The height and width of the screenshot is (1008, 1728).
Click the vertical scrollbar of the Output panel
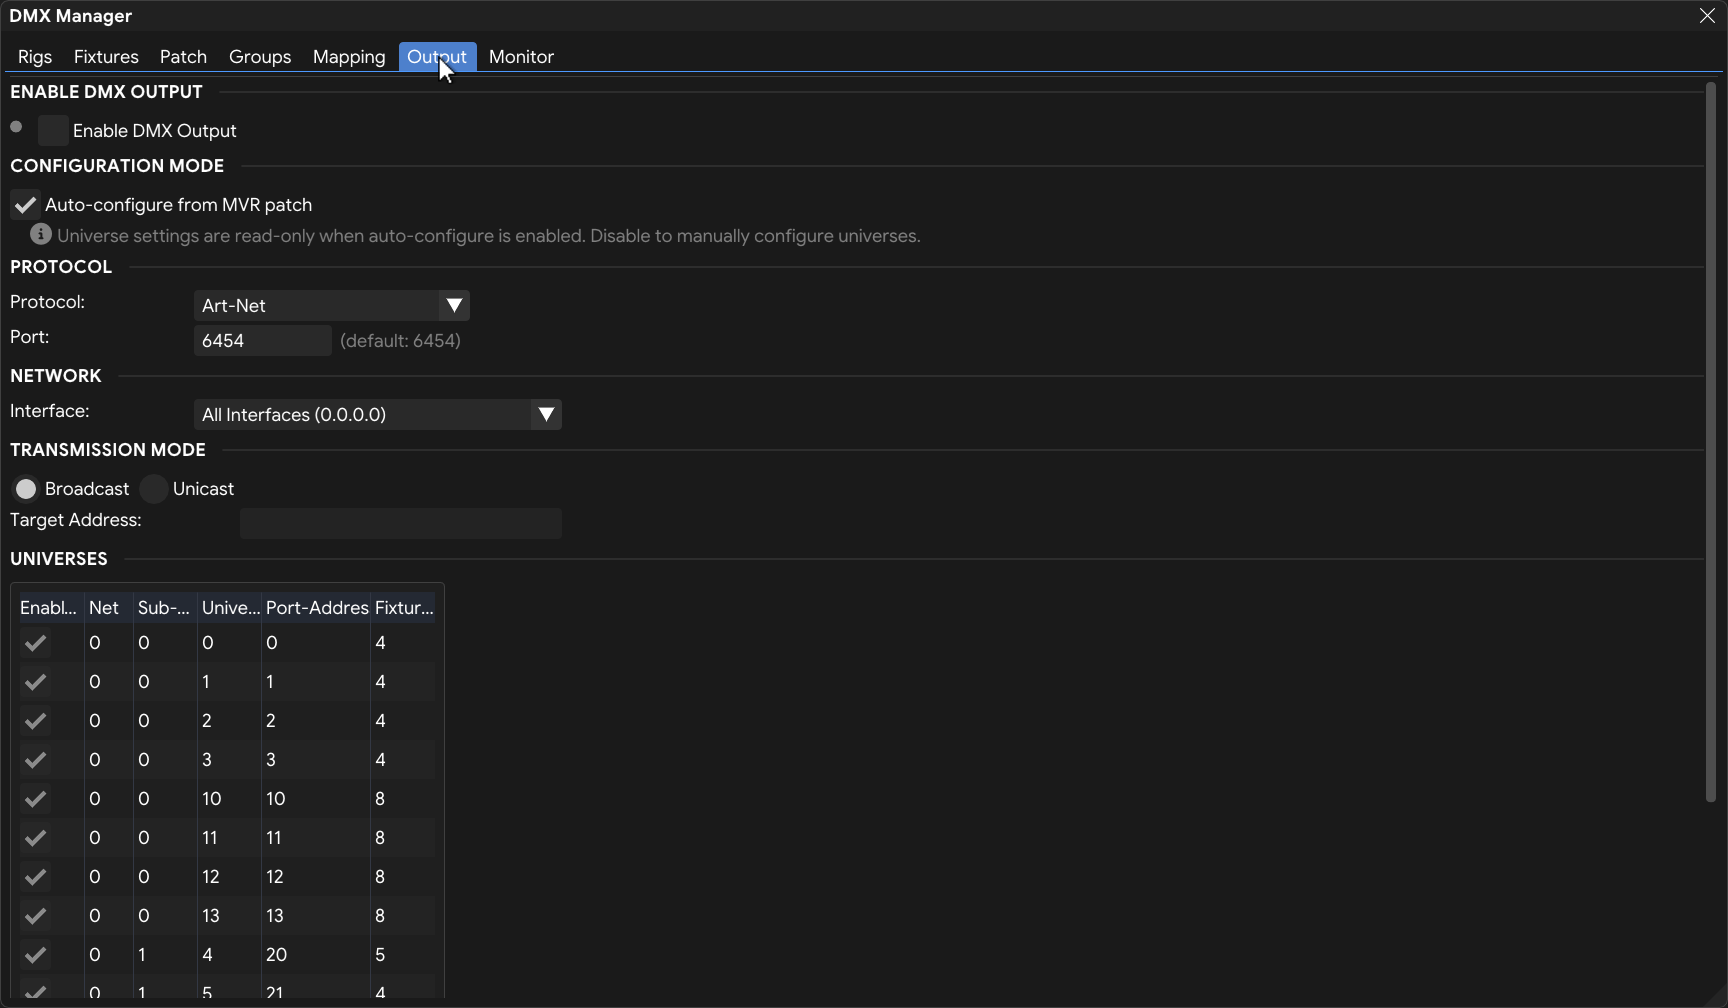tap(1710, 442)
